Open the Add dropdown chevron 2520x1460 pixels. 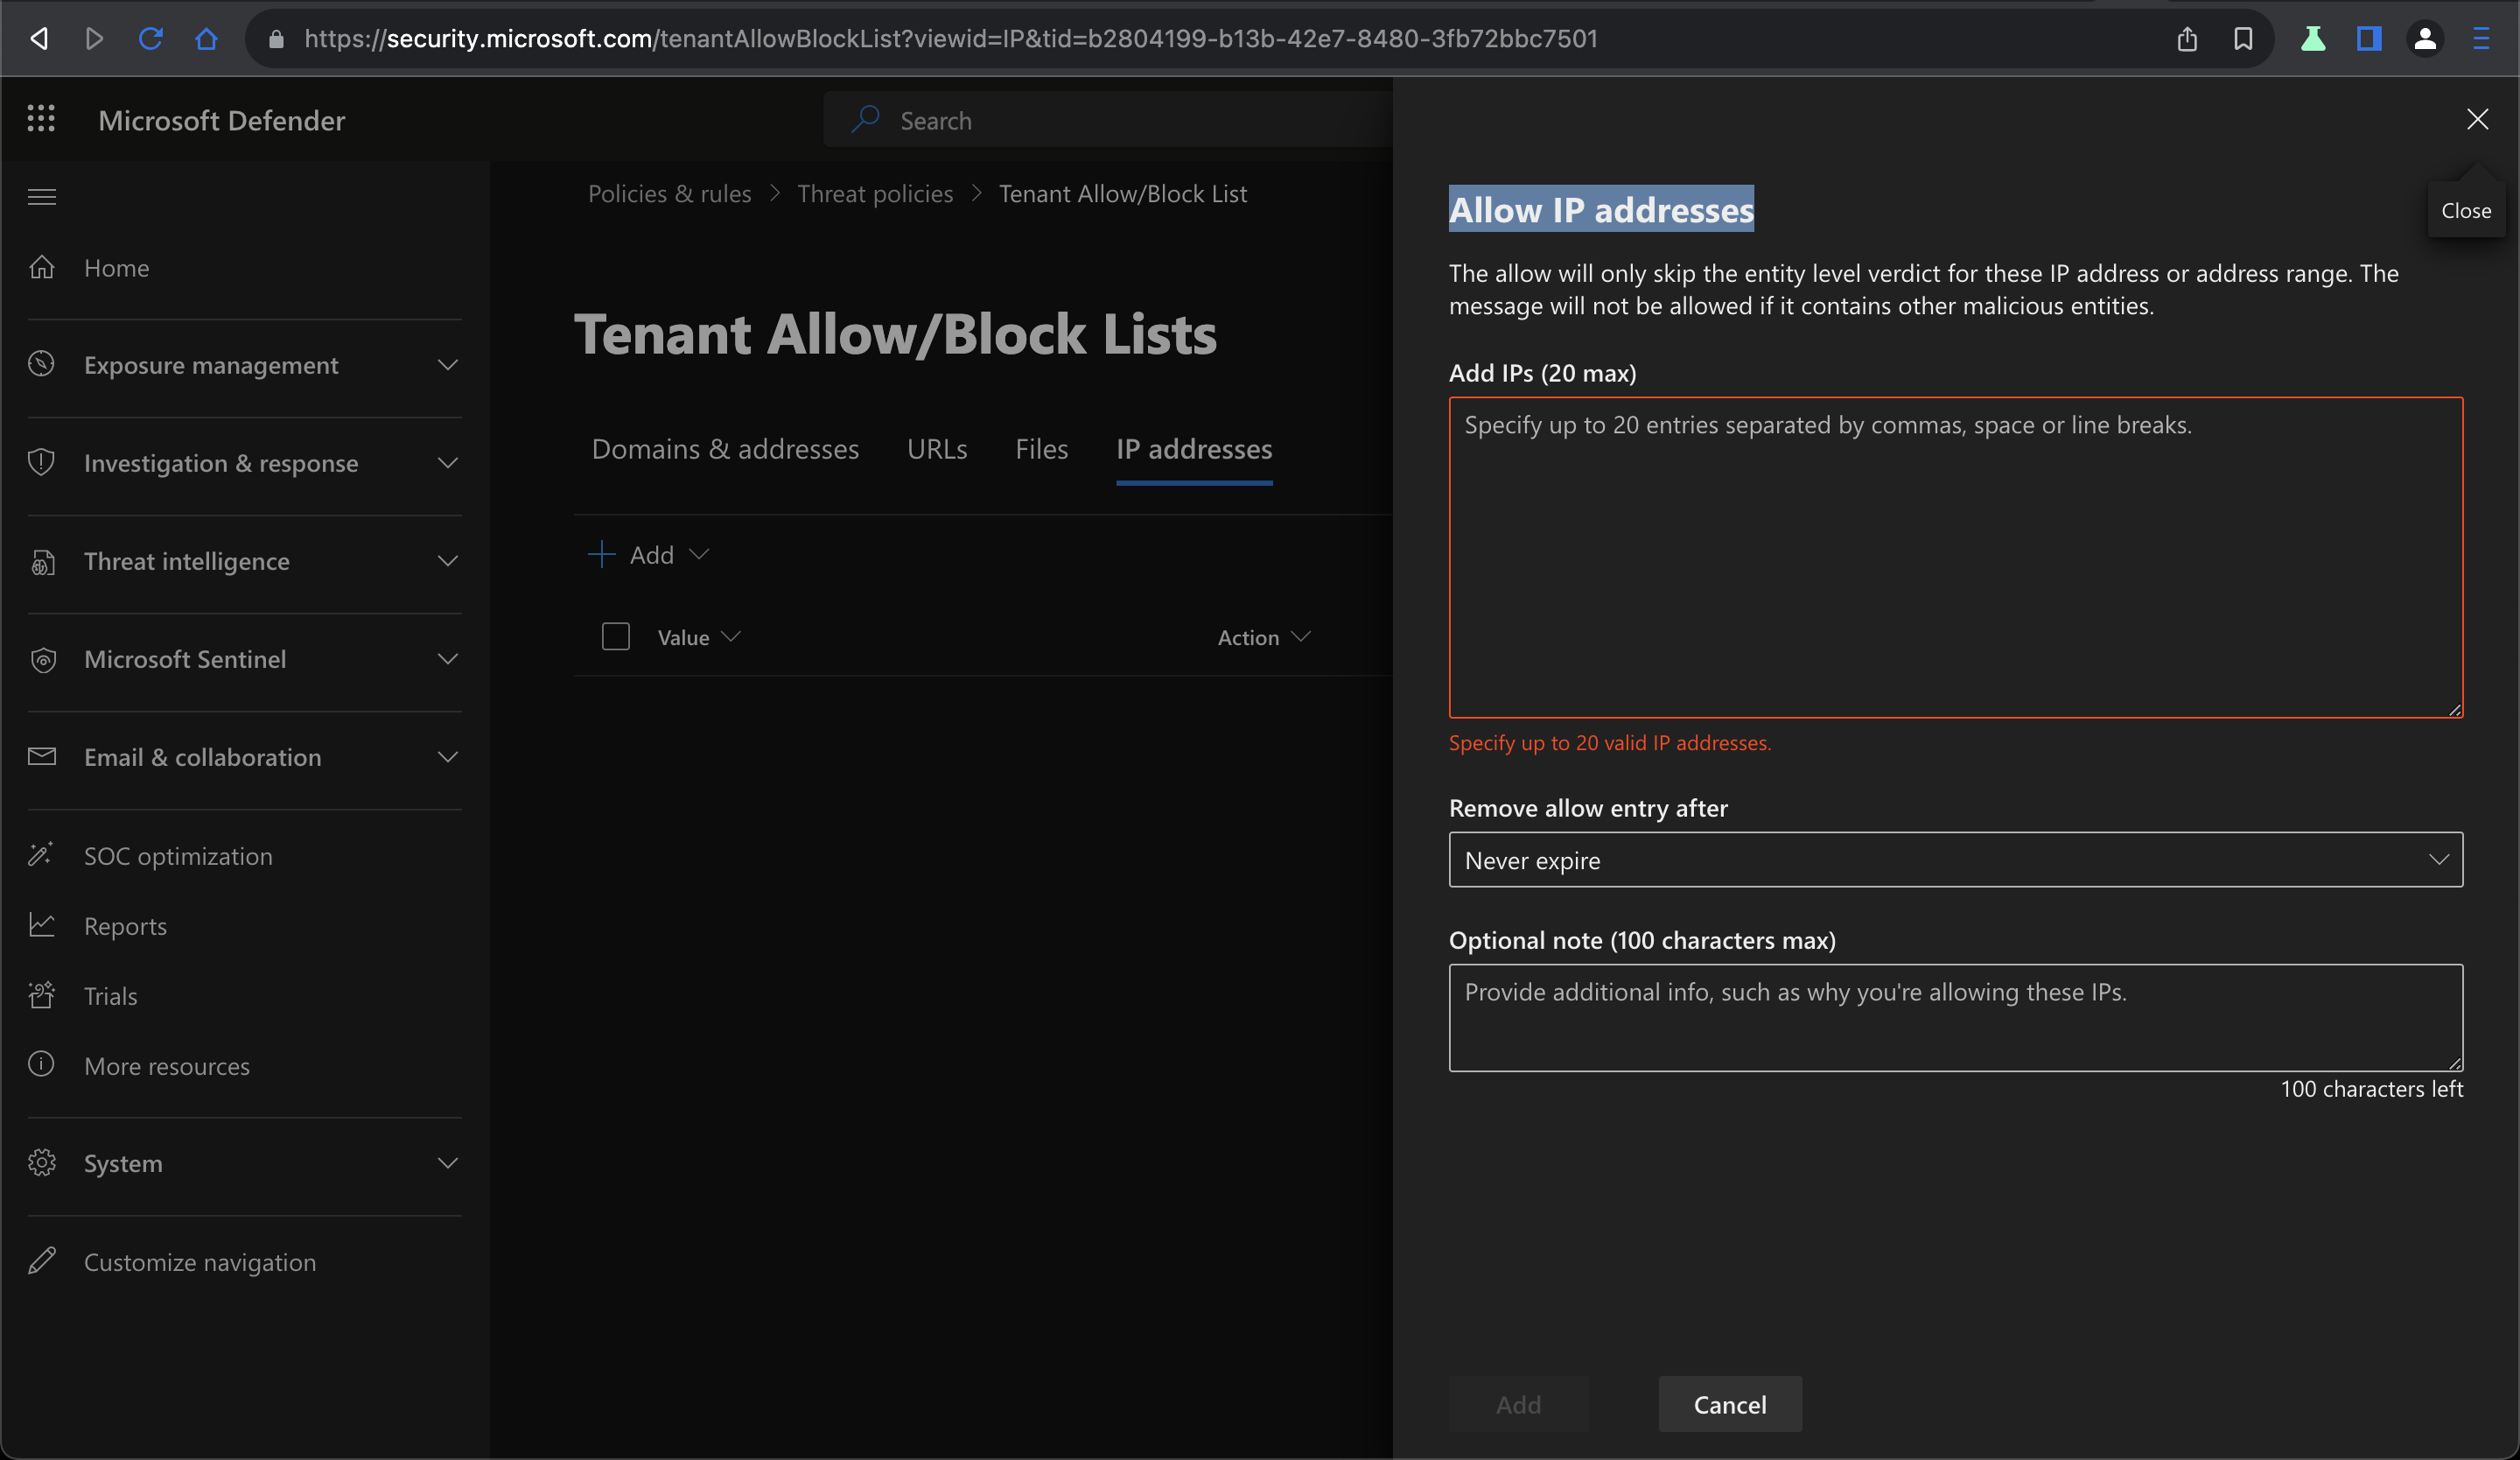[x=699, y=554]
